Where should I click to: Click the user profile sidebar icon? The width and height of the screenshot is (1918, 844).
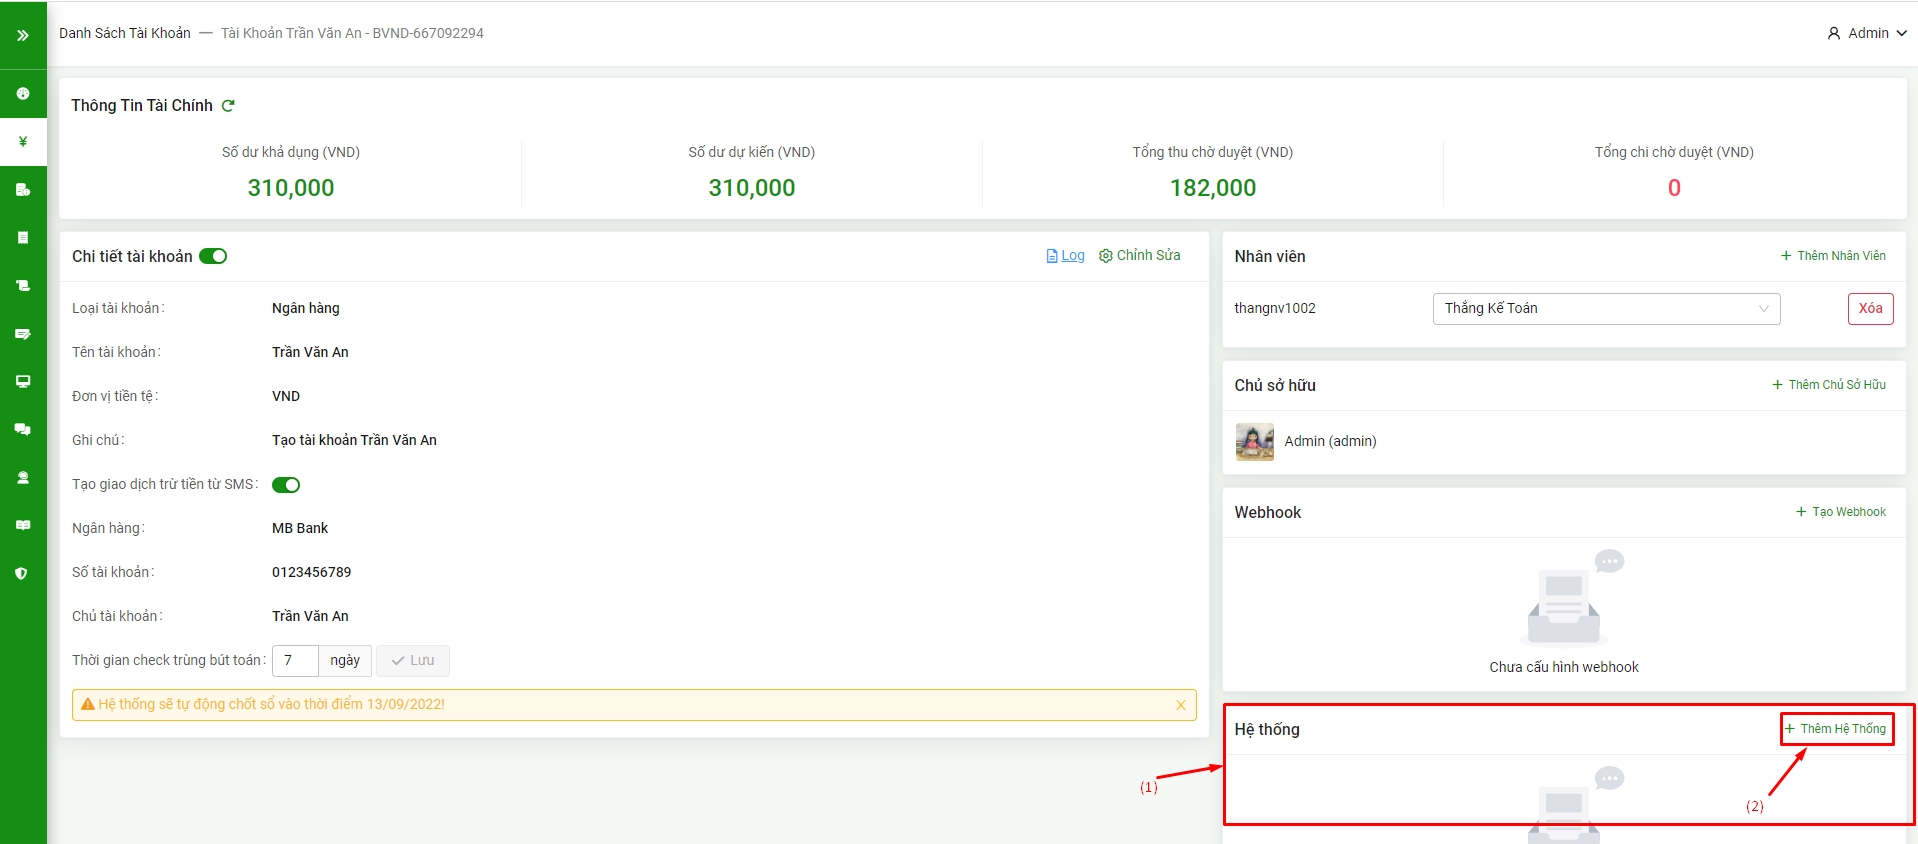[23, 477]
